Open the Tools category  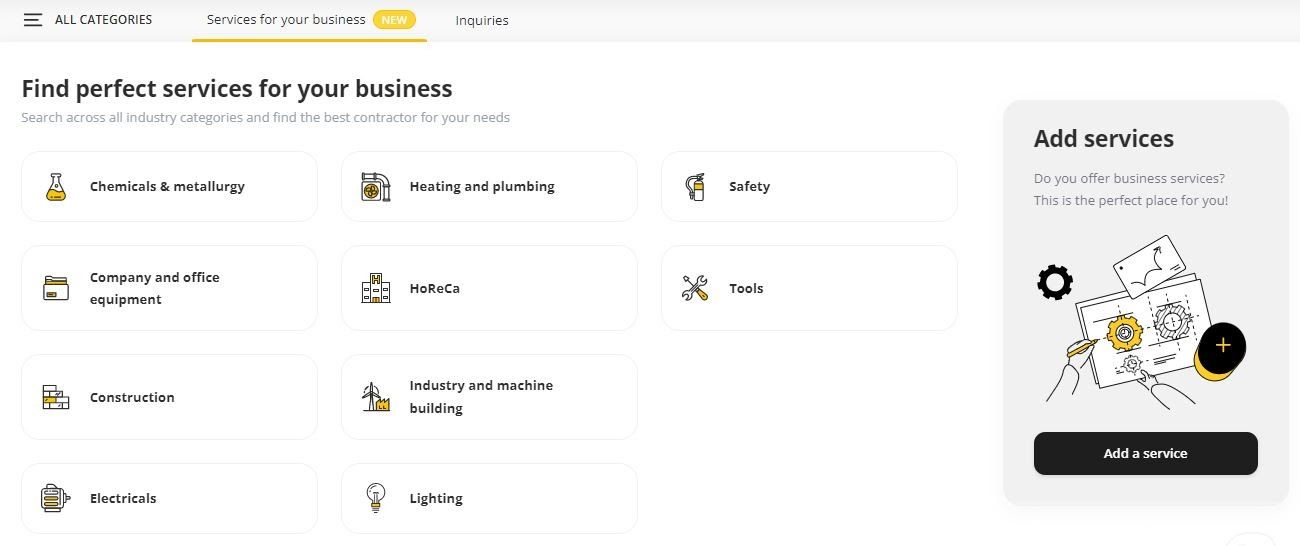coord(809,288)
